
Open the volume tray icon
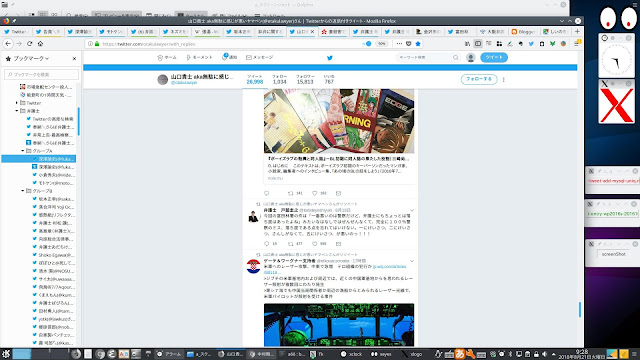544,354
